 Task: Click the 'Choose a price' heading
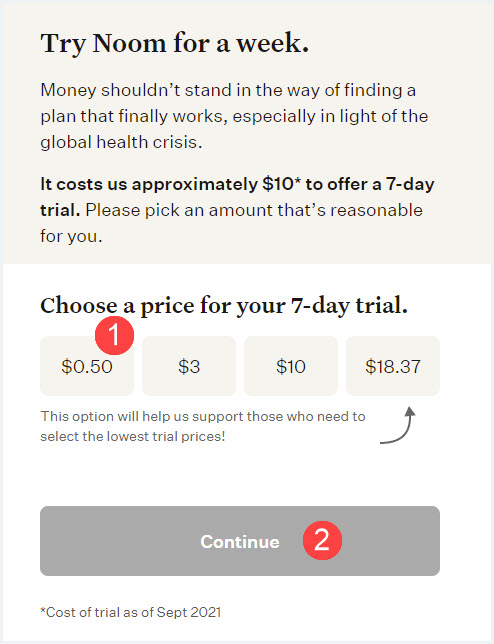224,306
